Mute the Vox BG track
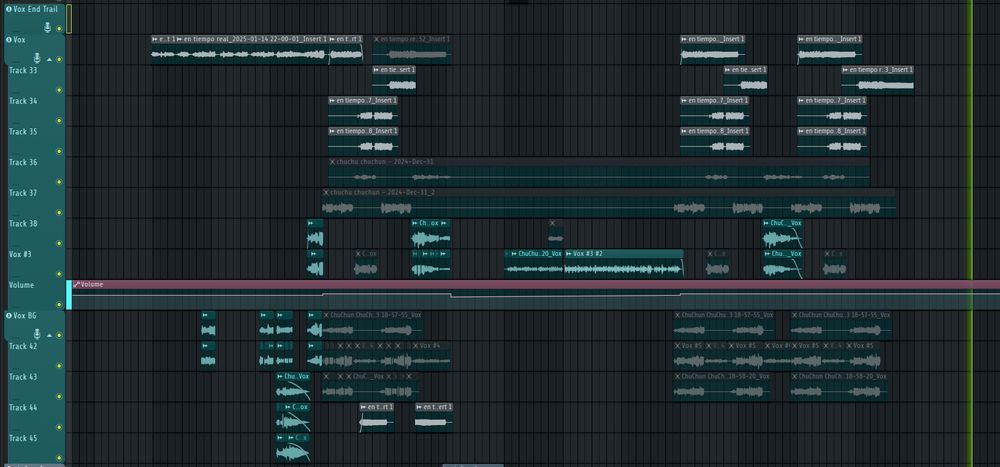1000x467 pixels. point(59,335)
